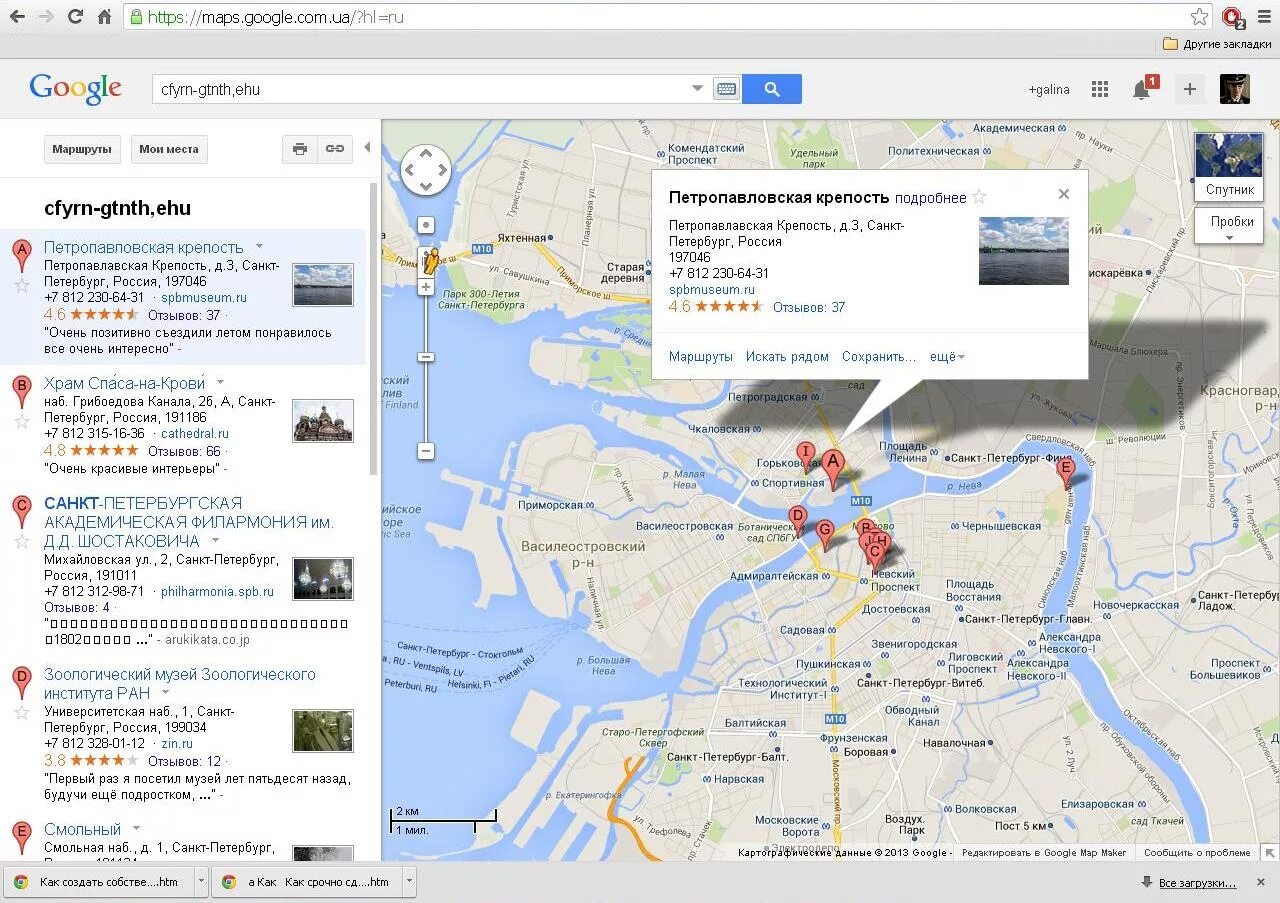Open the spbmuseum.ru link in results list
Screen dimensions: 1280x903
point(204,297)
